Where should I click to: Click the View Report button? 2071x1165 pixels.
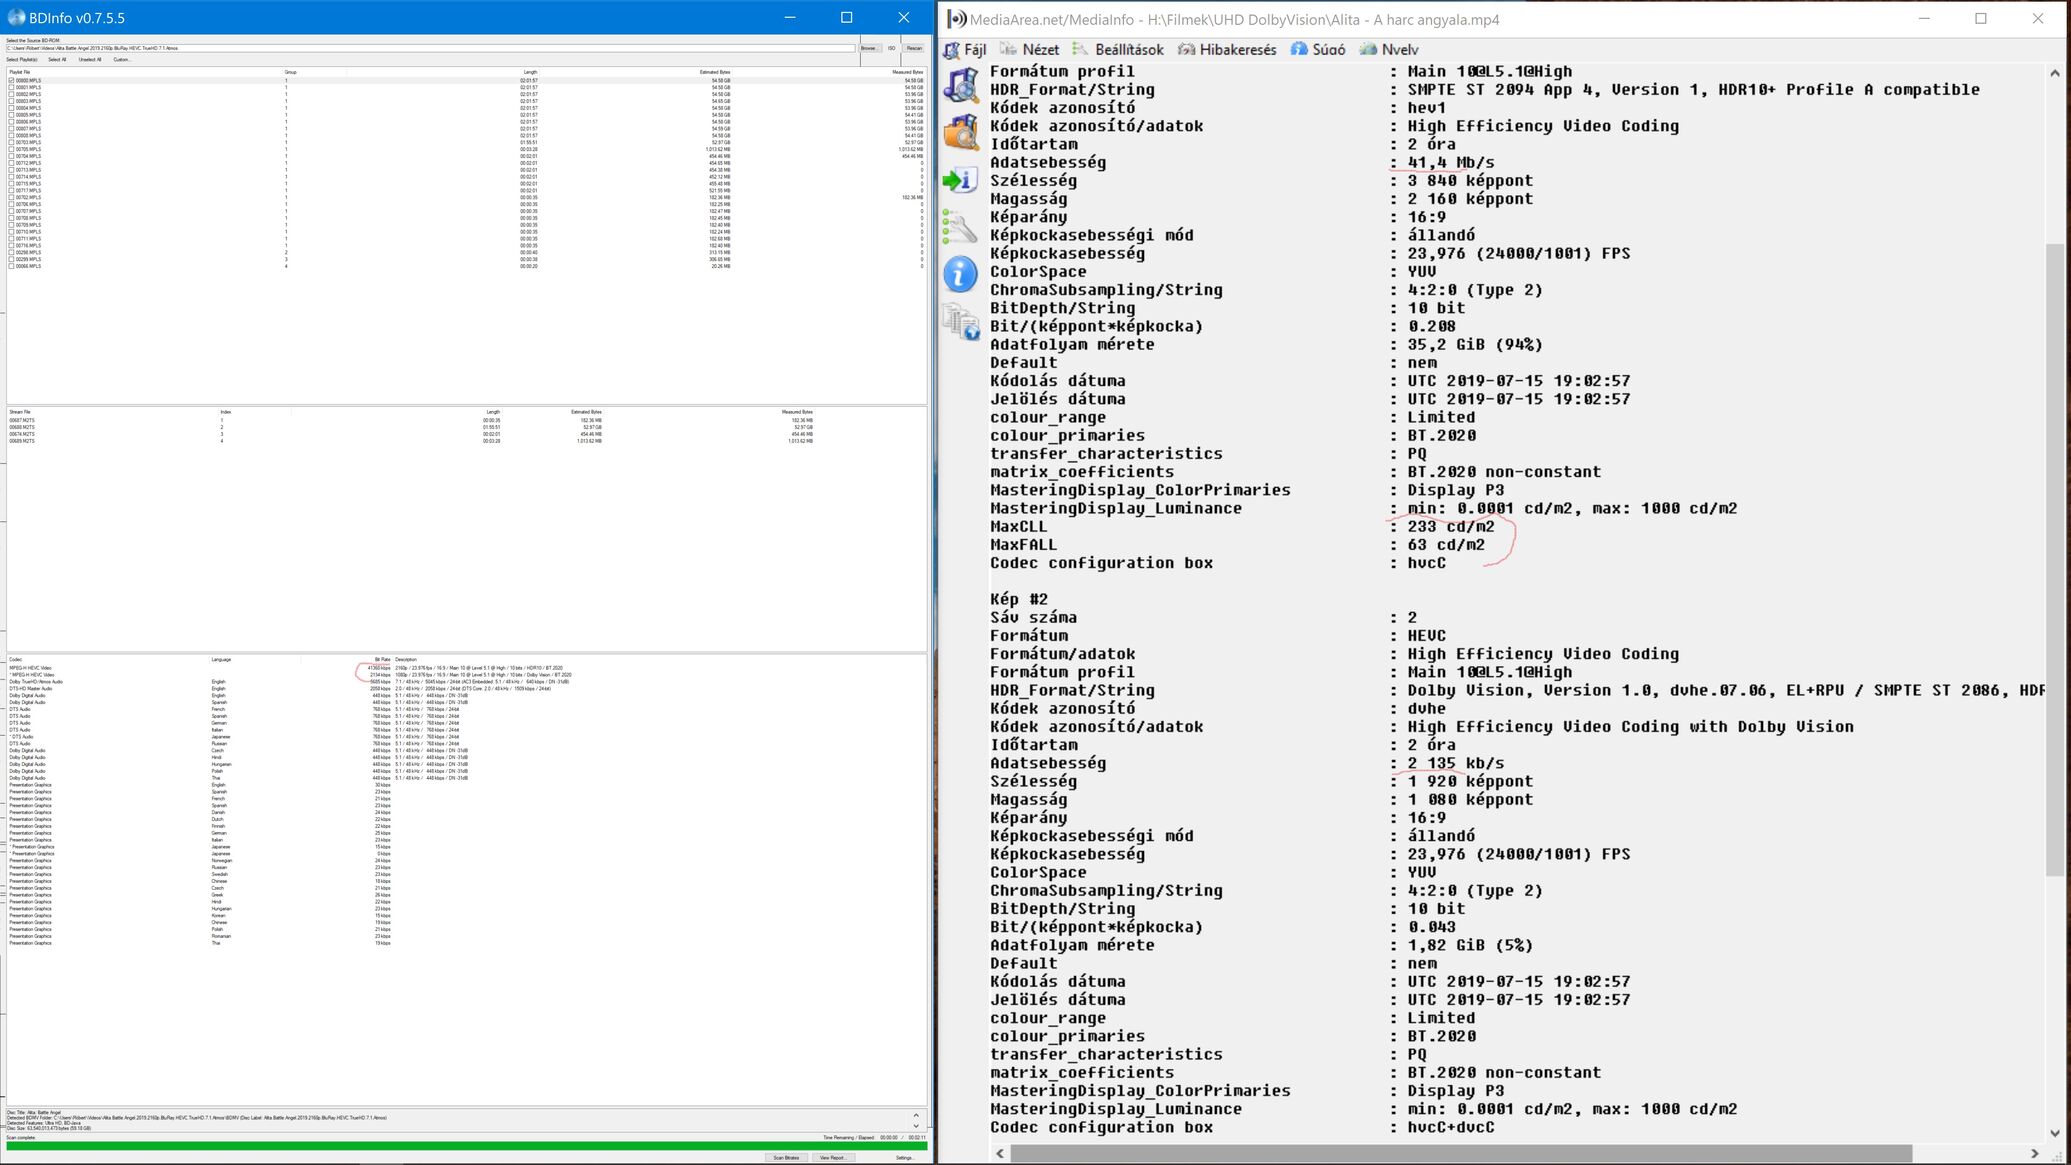[x=834, y=1157]
